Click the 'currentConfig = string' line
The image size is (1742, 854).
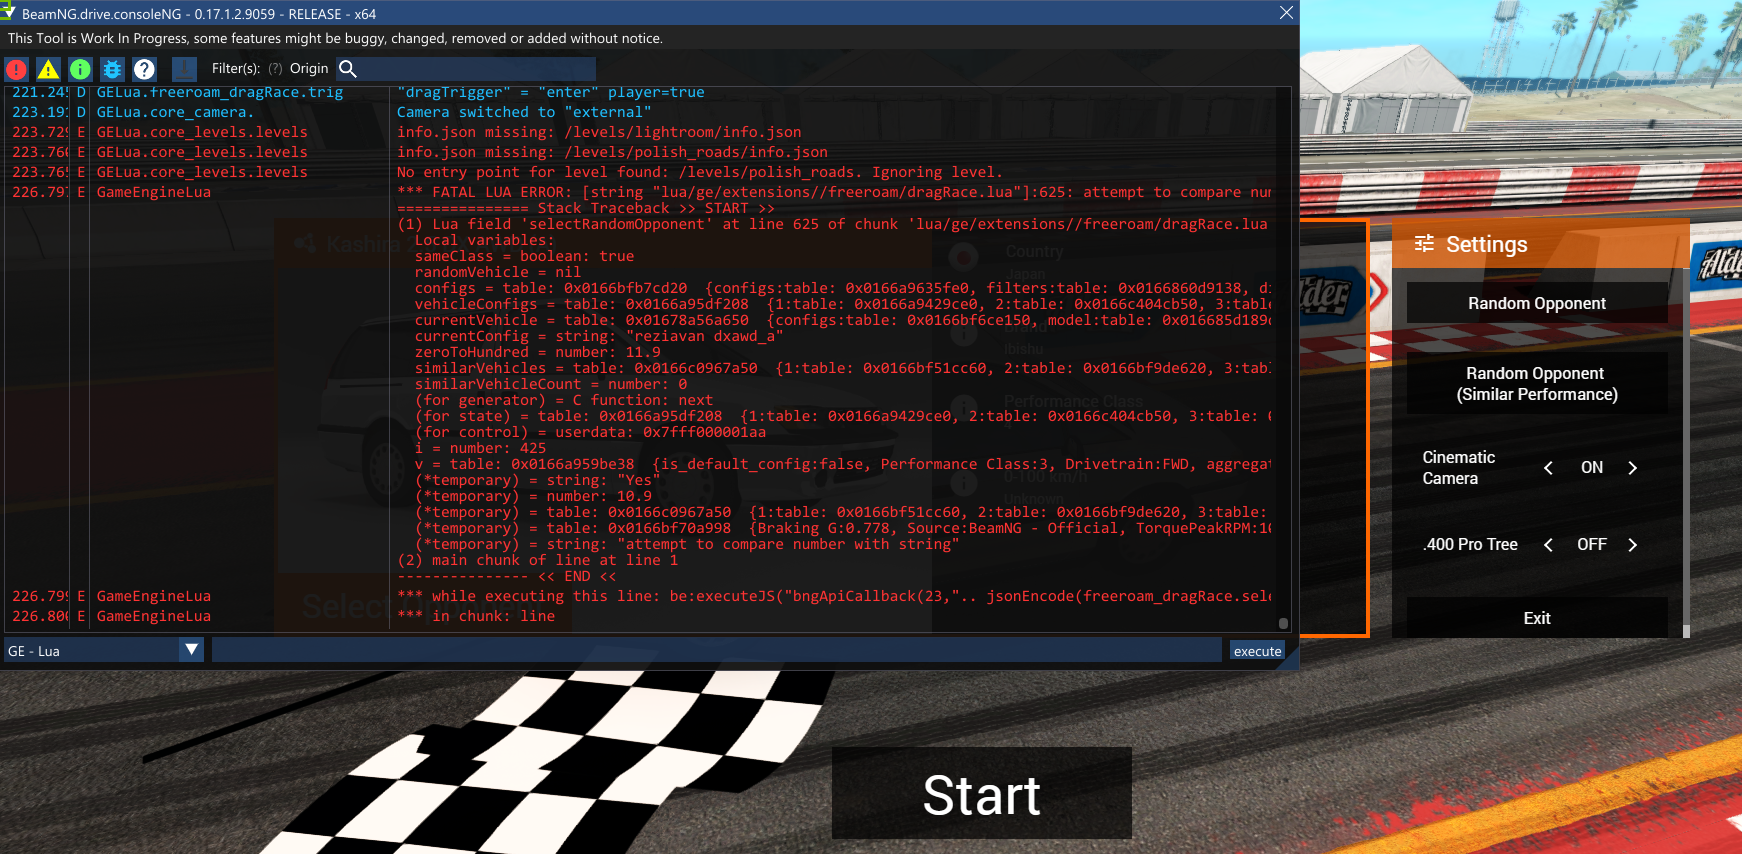click(599, 336)
